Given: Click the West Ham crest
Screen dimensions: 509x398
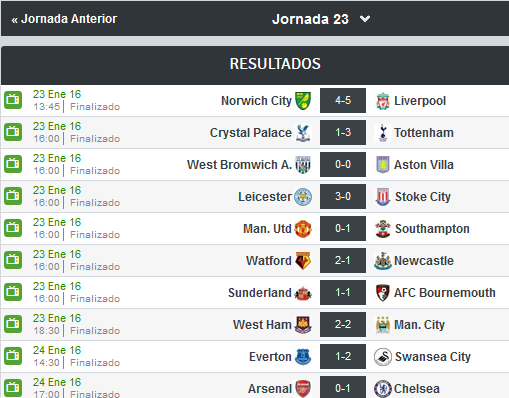Looking at the screenshot, I should [x=303, y=325].
